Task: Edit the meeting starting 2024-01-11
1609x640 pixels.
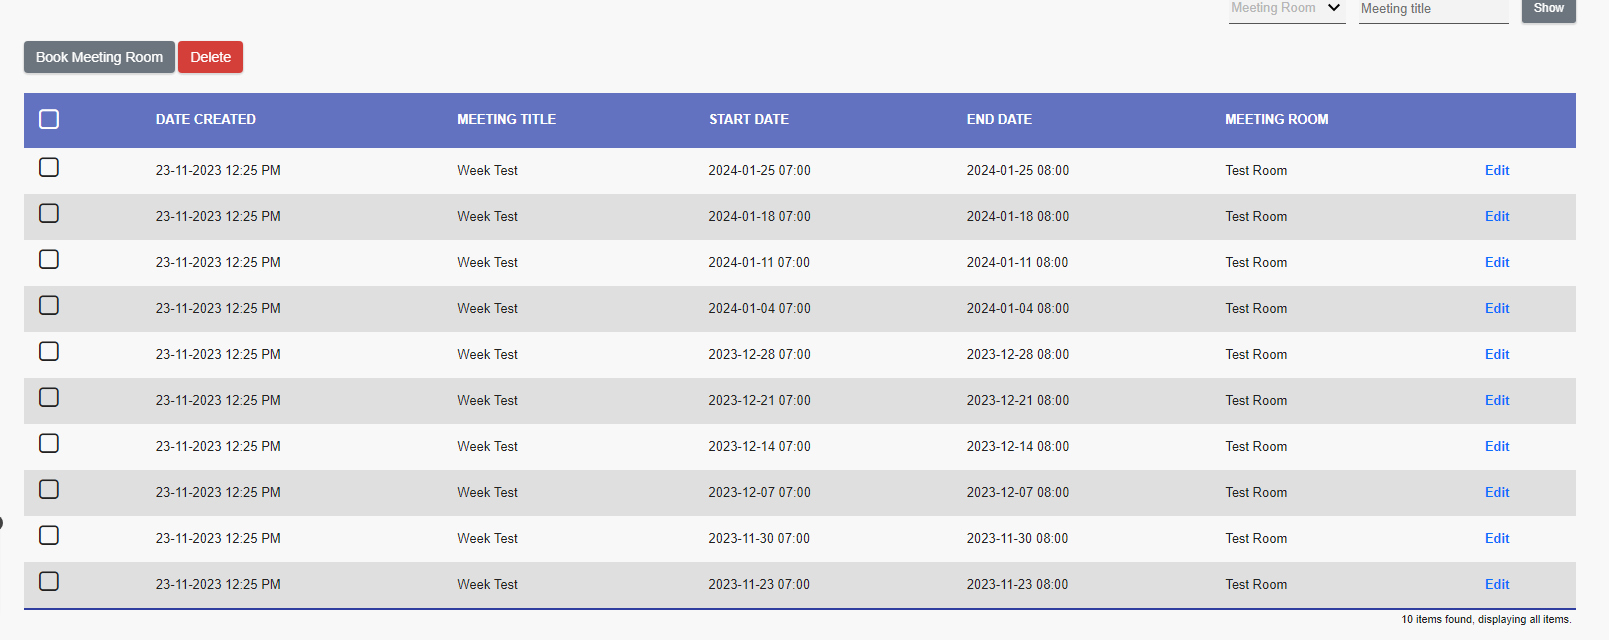Action: (x=1497, y=262)
